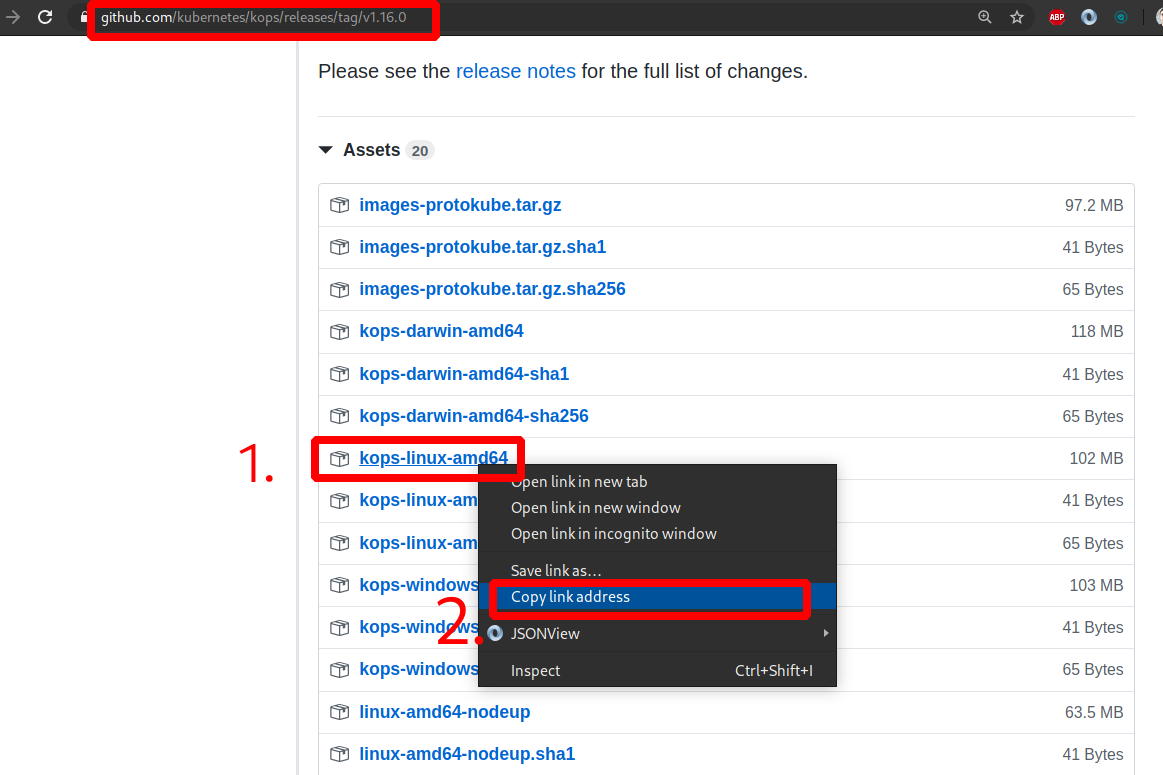Download images-protokube.tar.gz.sha1
The width and height of the screenshot is (1163, 775).
click(x=482, y=247)
